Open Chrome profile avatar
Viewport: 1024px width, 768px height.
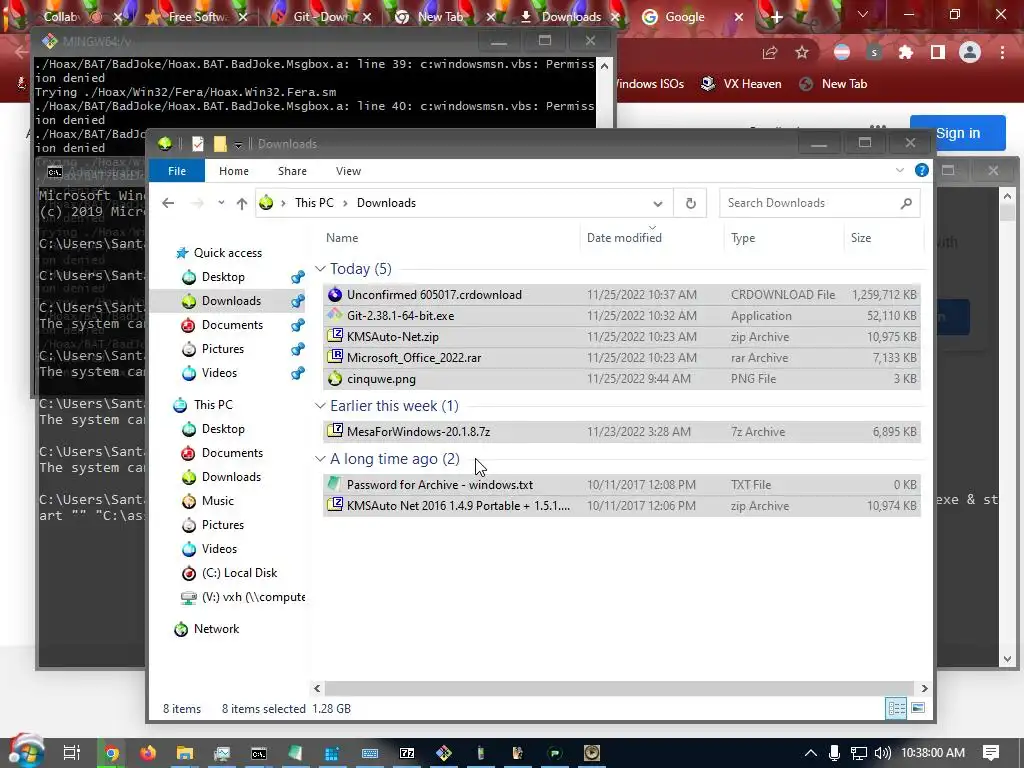(x=970, y=52)
